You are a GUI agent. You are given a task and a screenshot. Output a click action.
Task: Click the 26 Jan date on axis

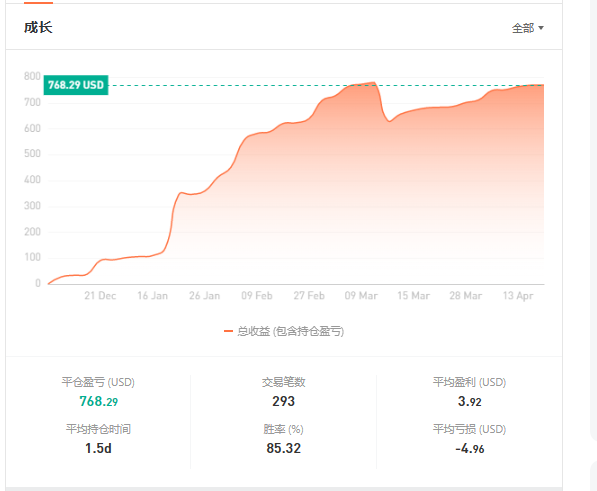click(x=204, y=296)
